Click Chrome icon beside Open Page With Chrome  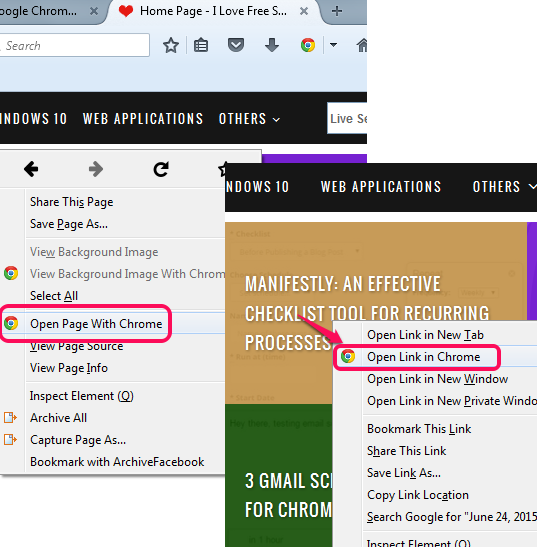coord(11,323)
